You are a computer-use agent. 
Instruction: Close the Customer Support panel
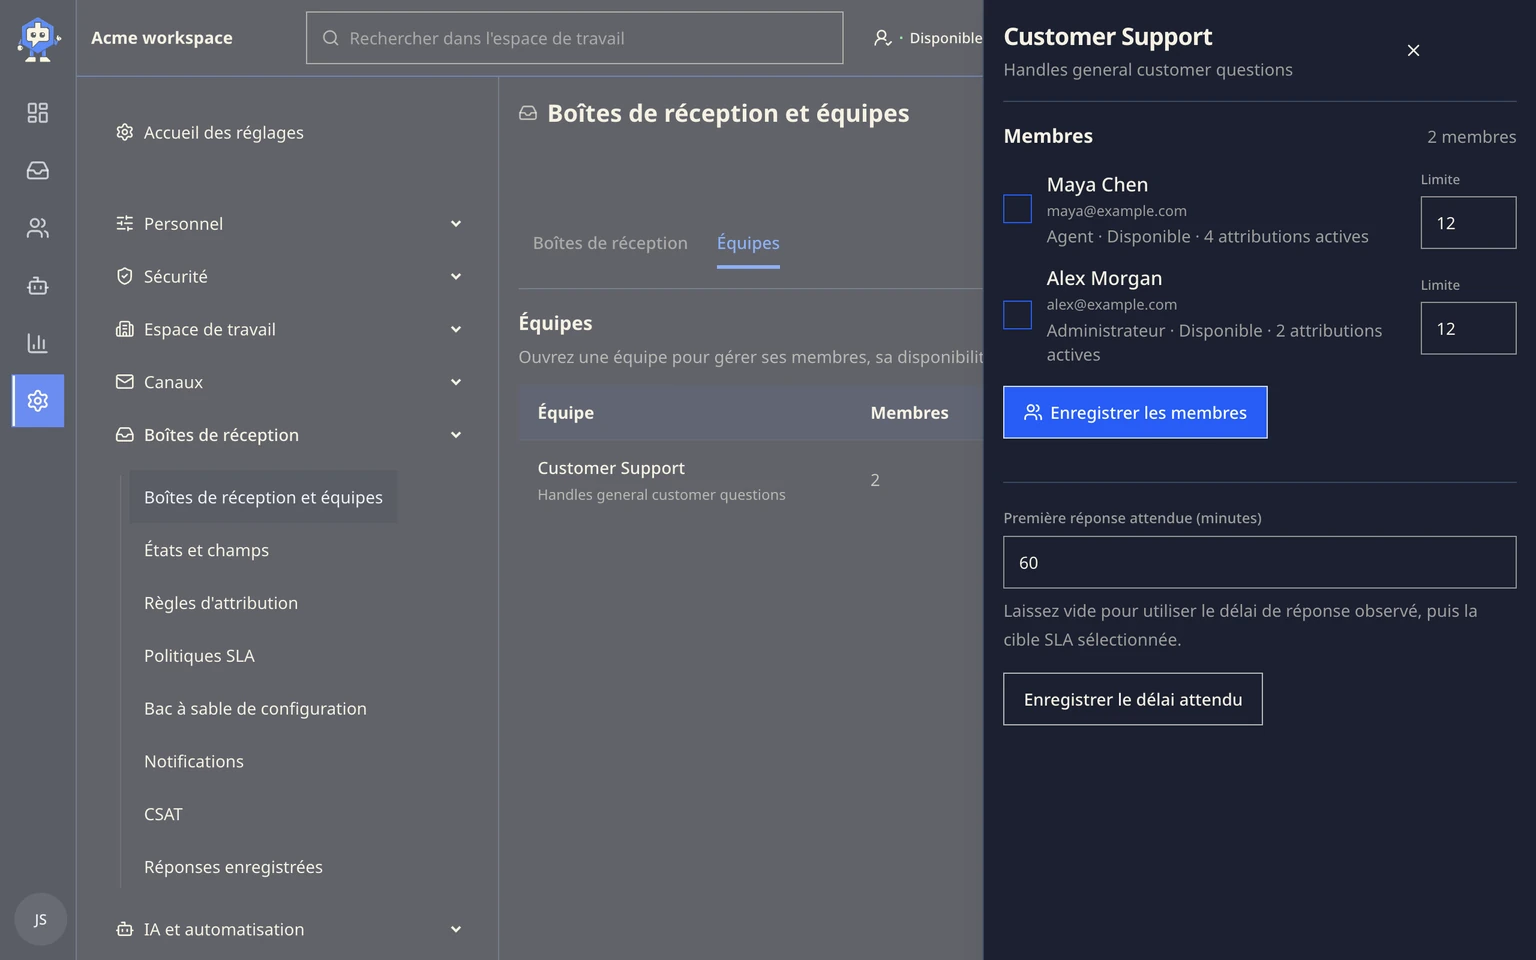pos(1413,50)
